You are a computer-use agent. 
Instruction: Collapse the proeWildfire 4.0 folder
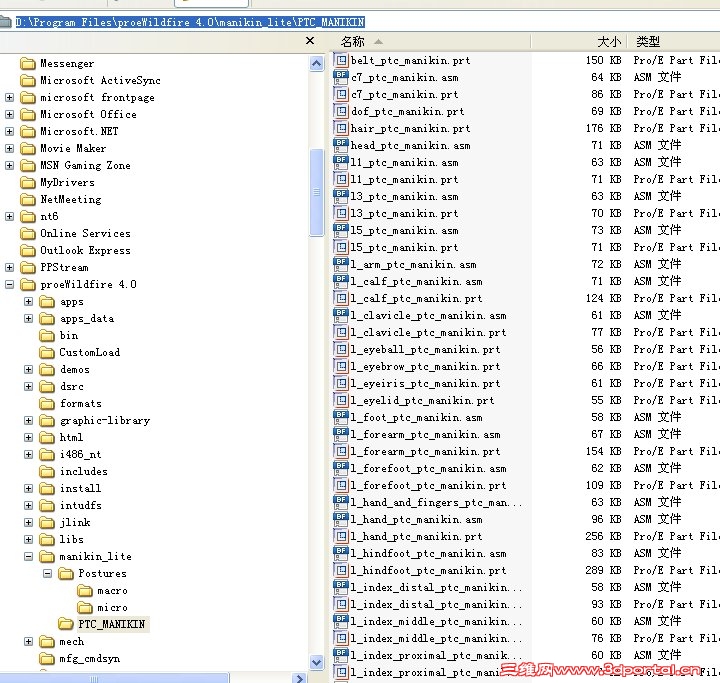(9, 284)
